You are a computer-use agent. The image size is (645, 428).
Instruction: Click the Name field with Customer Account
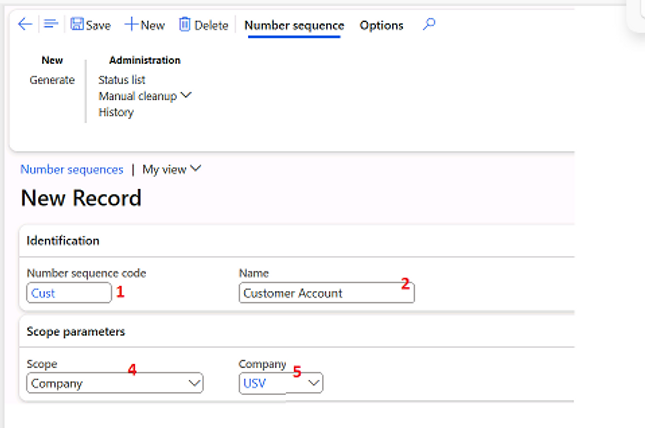pos(326,293)
